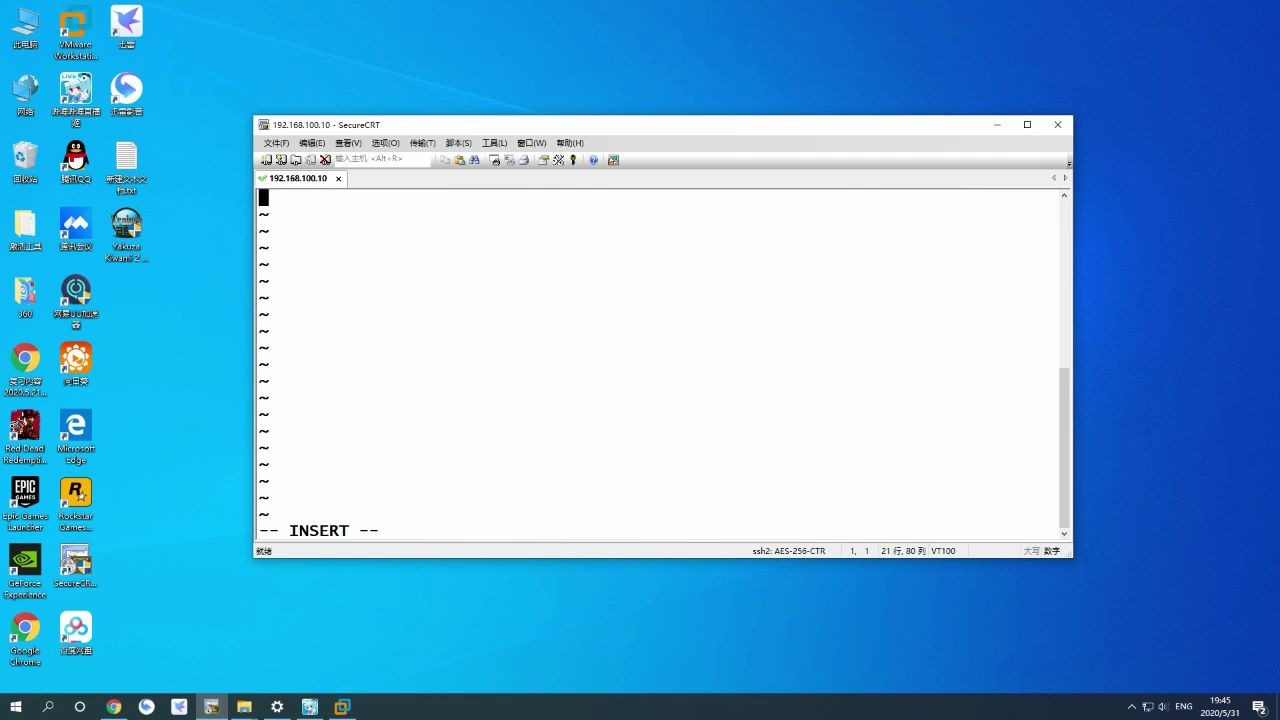
Task: Select the 腾讯QQ penguin desktop icon
Action: [x=75, y=162]
